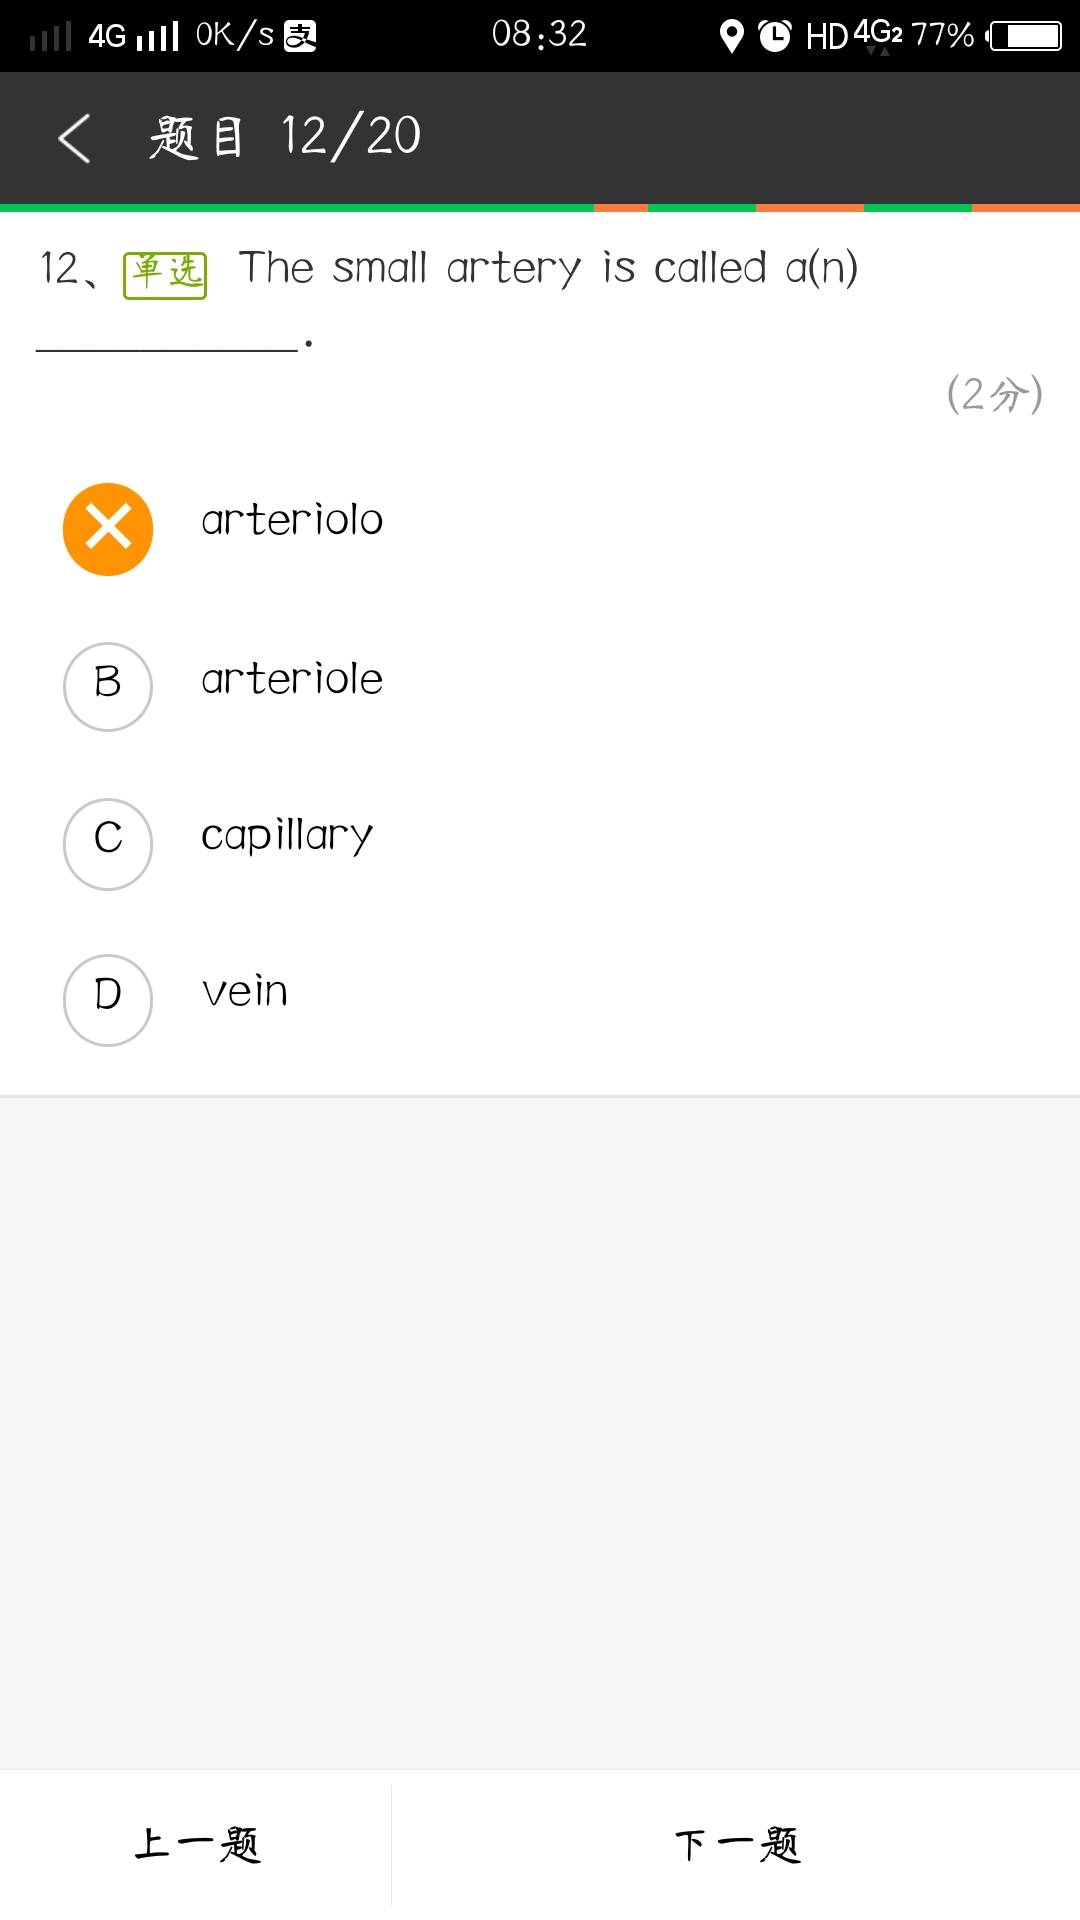Choose the answer text 'arteriole'
Screen dimensions: 1080x1920
(292, 680)
